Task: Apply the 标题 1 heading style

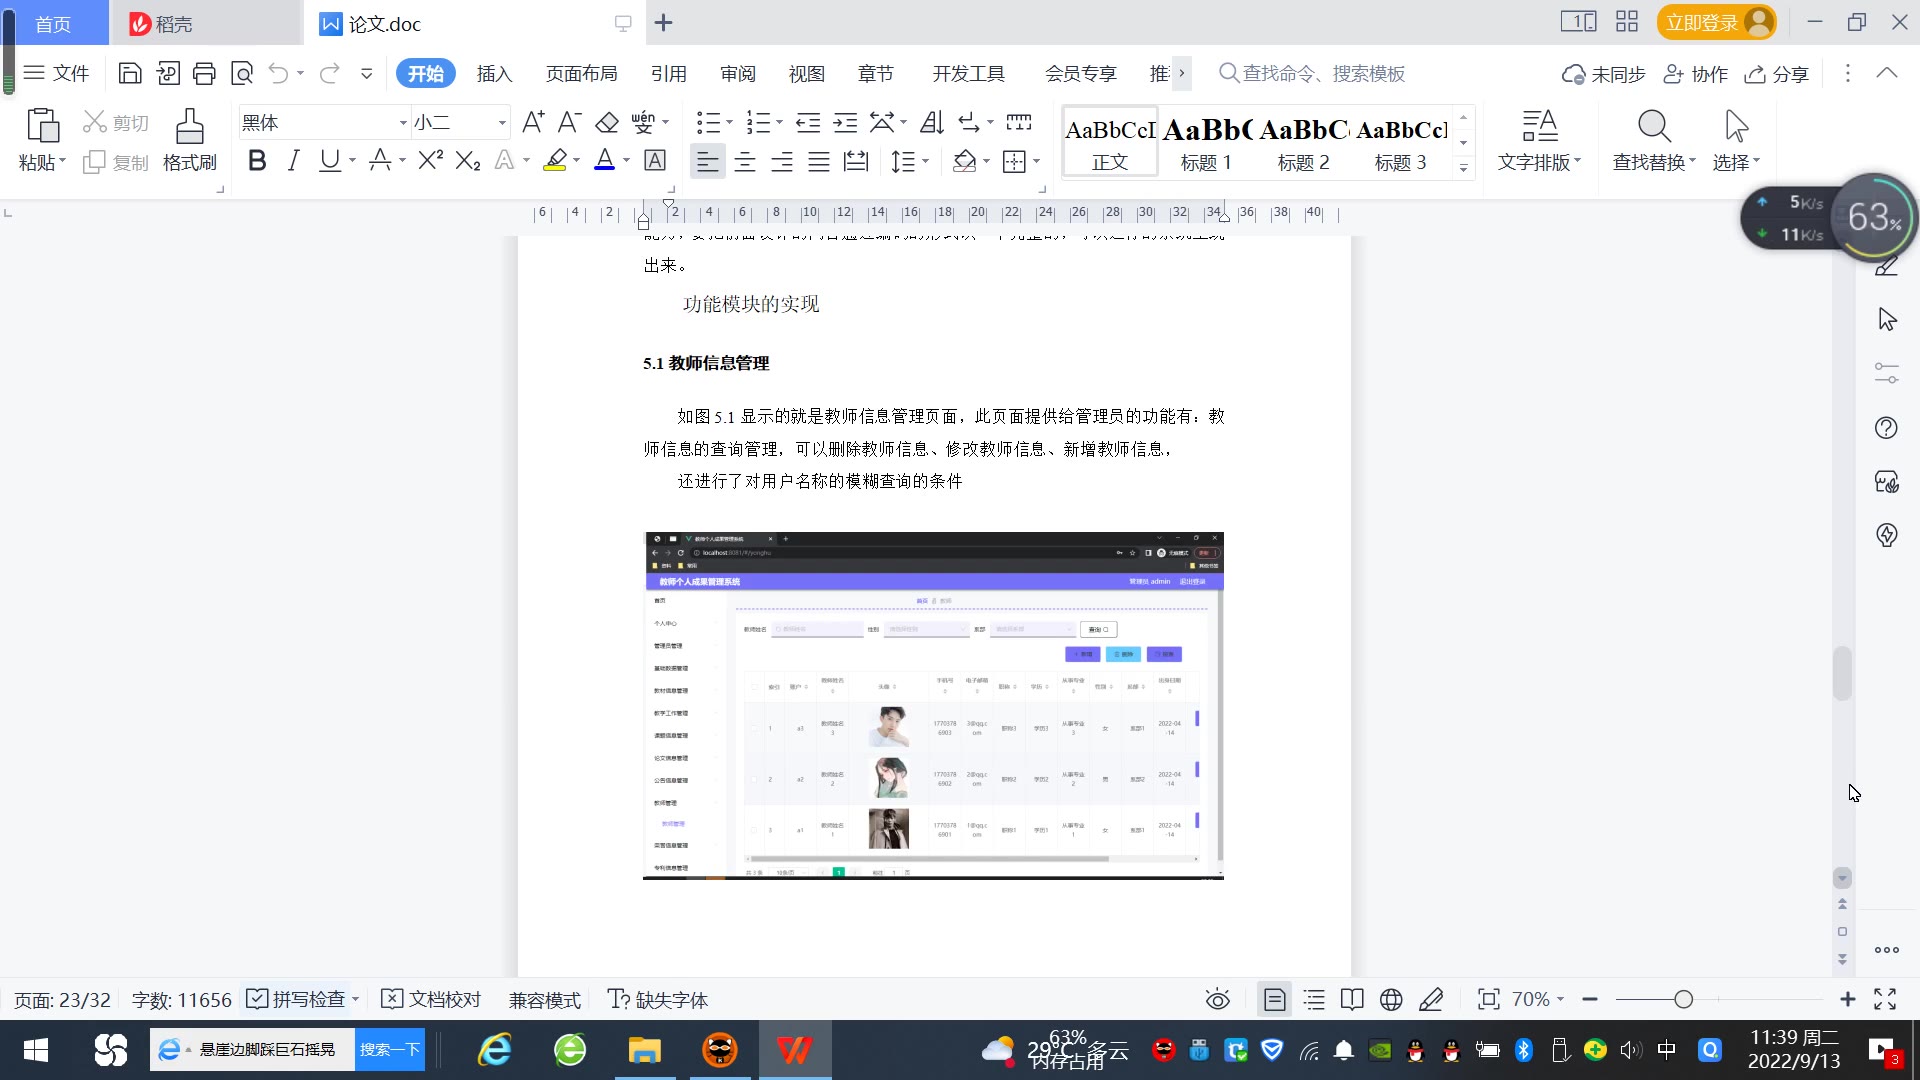Action: coord(1206,142)
